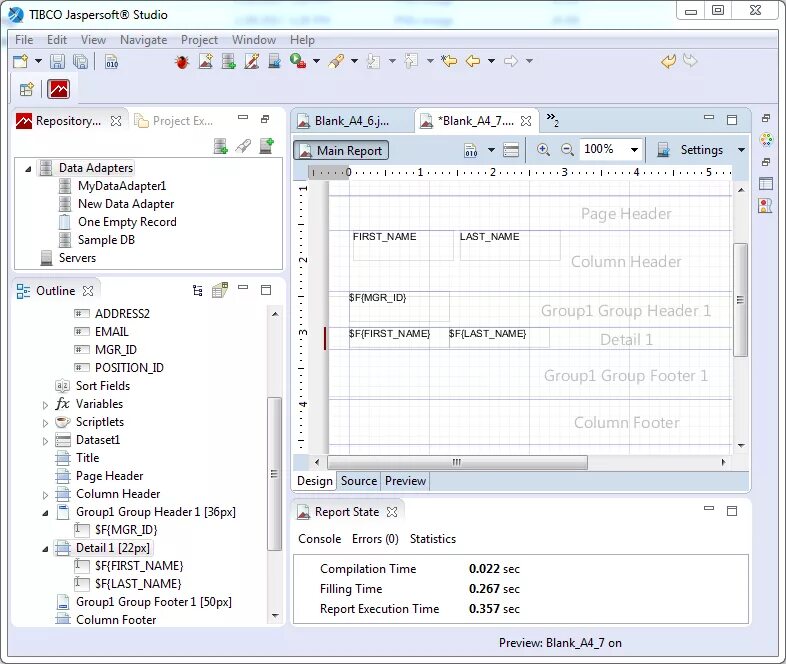786x664 pixels.
Task: Select the Servers node in Repository
Action: pyautogui.click(x=77, y=258)
